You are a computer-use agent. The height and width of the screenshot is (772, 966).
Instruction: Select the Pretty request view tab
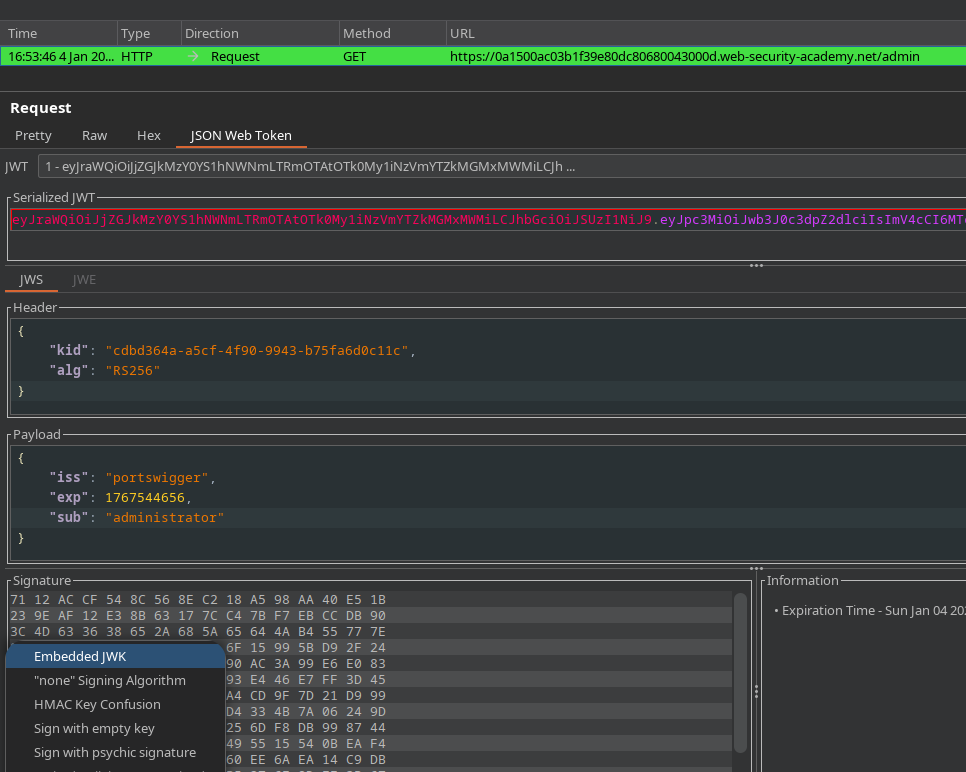click(x=33, y=135)
